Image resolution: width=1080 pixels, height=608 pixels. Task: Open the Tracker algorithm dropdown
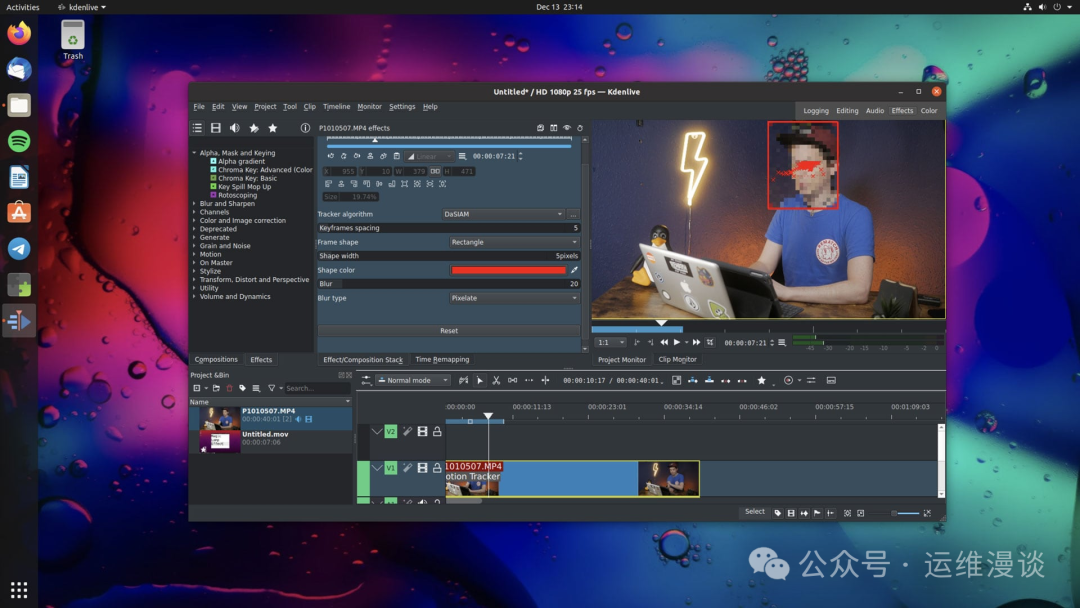pyautogui.click(x=504, y=214)
